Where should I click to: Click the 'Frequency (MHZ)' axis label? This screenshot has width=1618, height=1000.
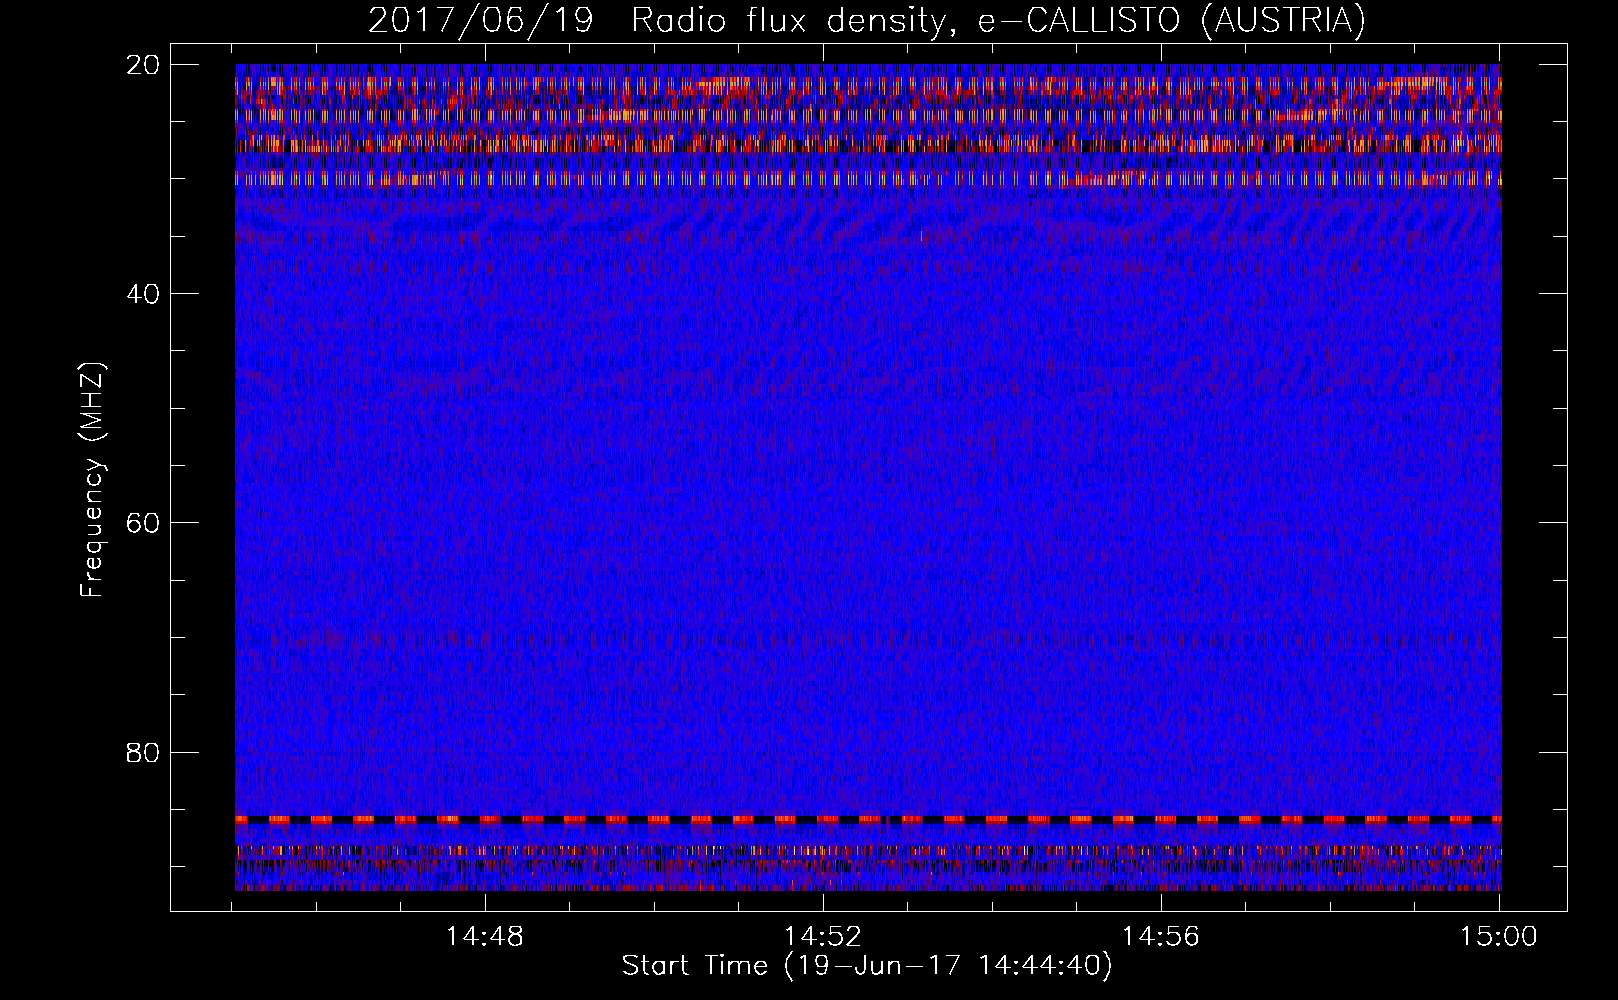(92, 480)
